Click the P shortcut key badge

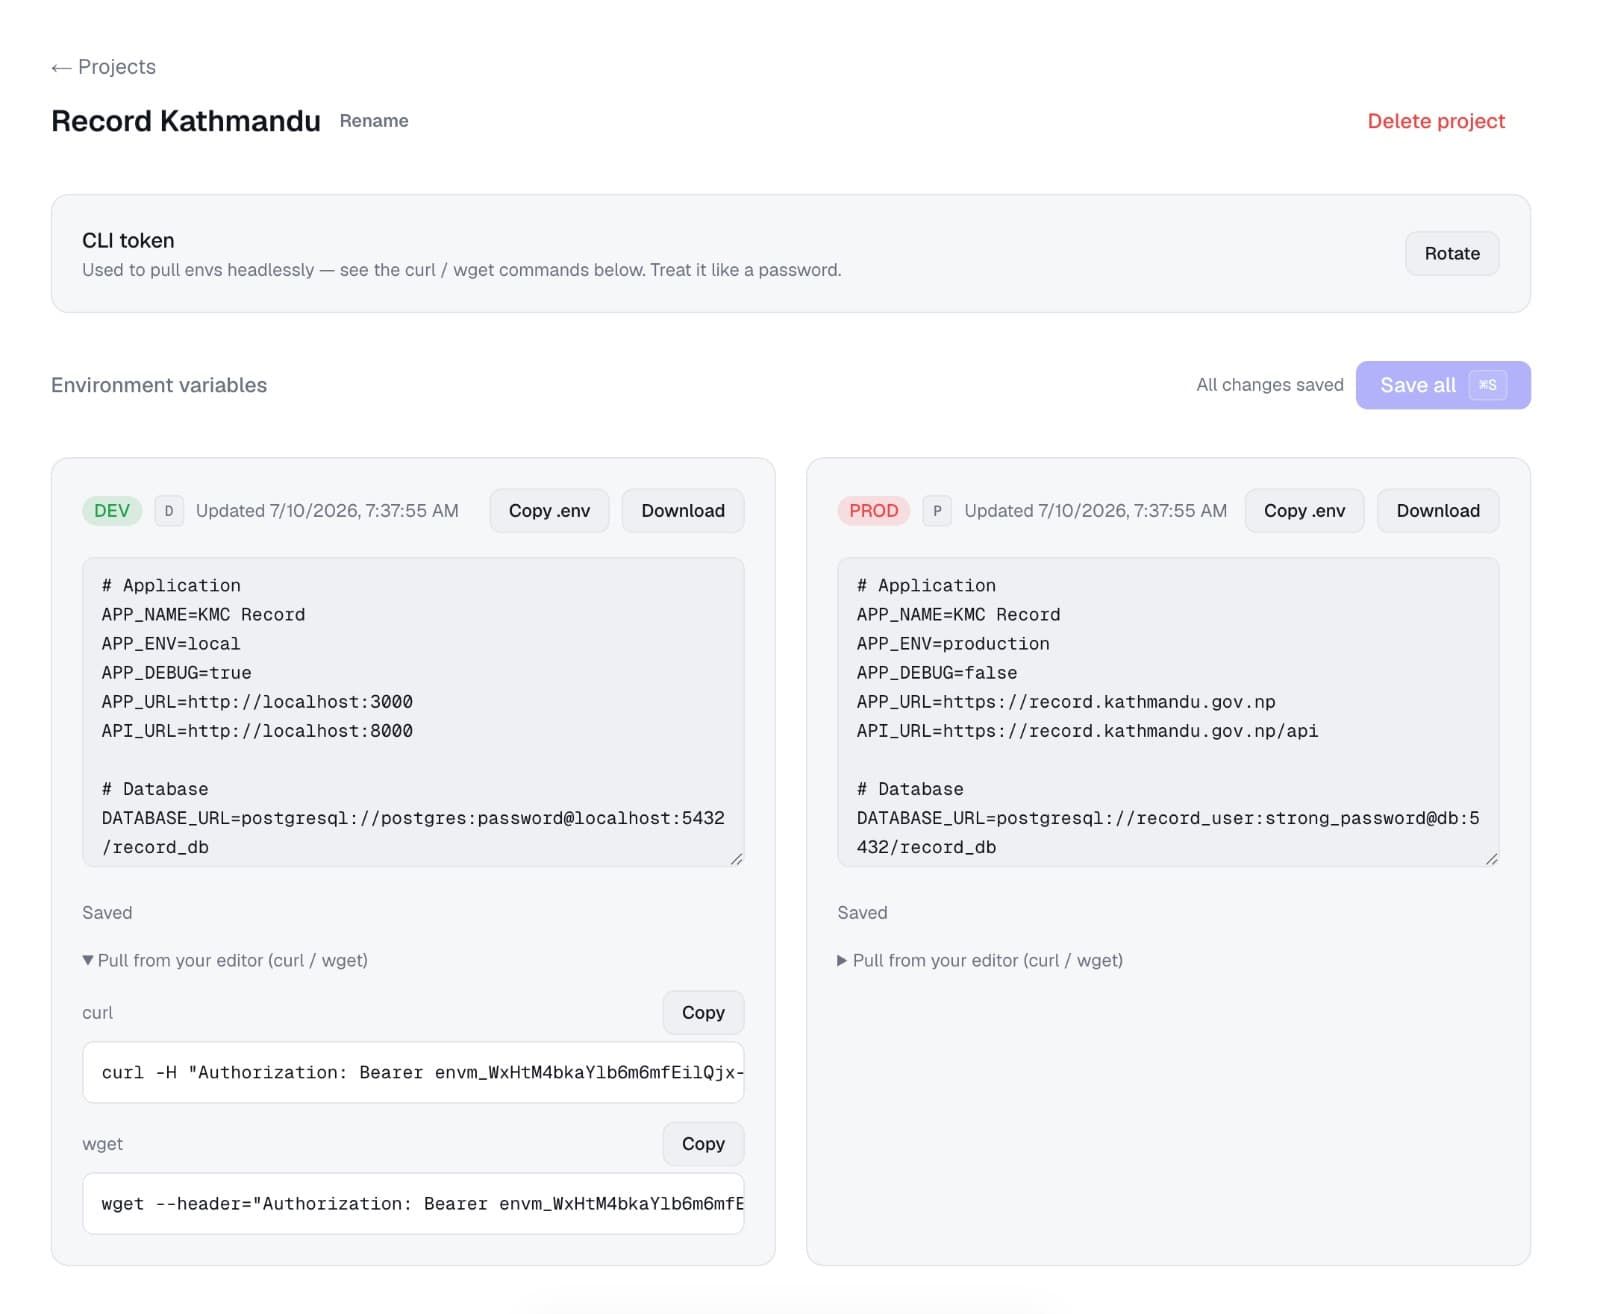tap(937, 511)
